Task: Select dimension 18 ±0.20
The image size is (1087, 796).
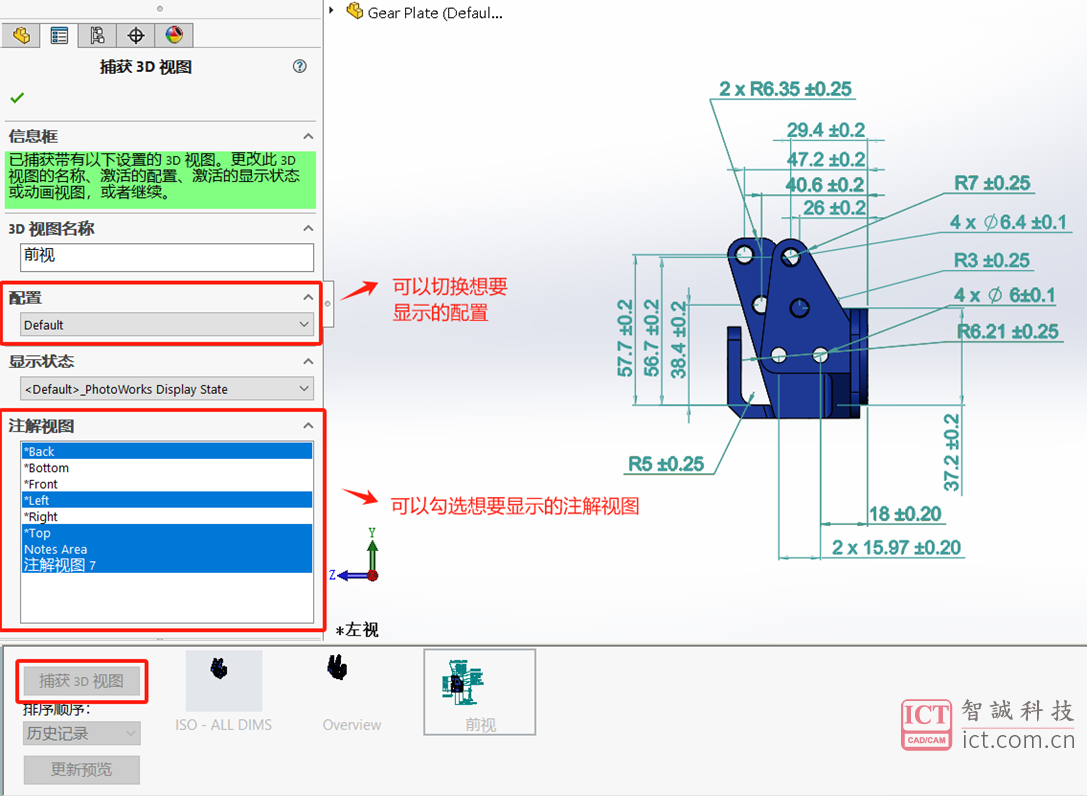Action: pos(905,514)
